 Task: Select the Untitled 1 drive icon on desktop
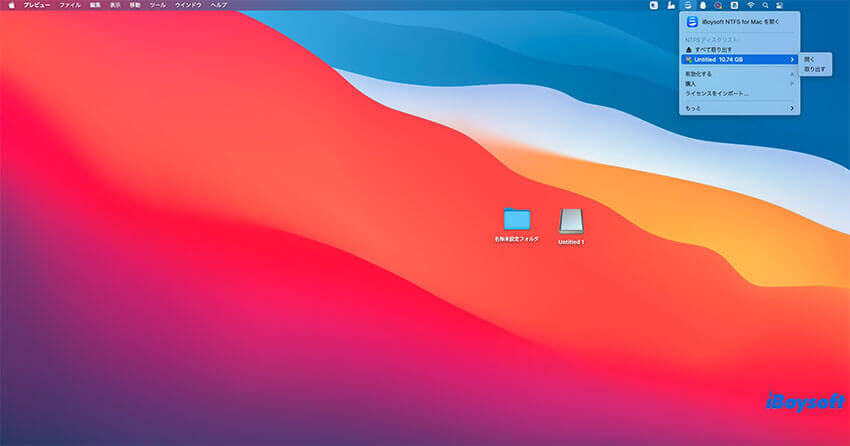pos(571,221)
